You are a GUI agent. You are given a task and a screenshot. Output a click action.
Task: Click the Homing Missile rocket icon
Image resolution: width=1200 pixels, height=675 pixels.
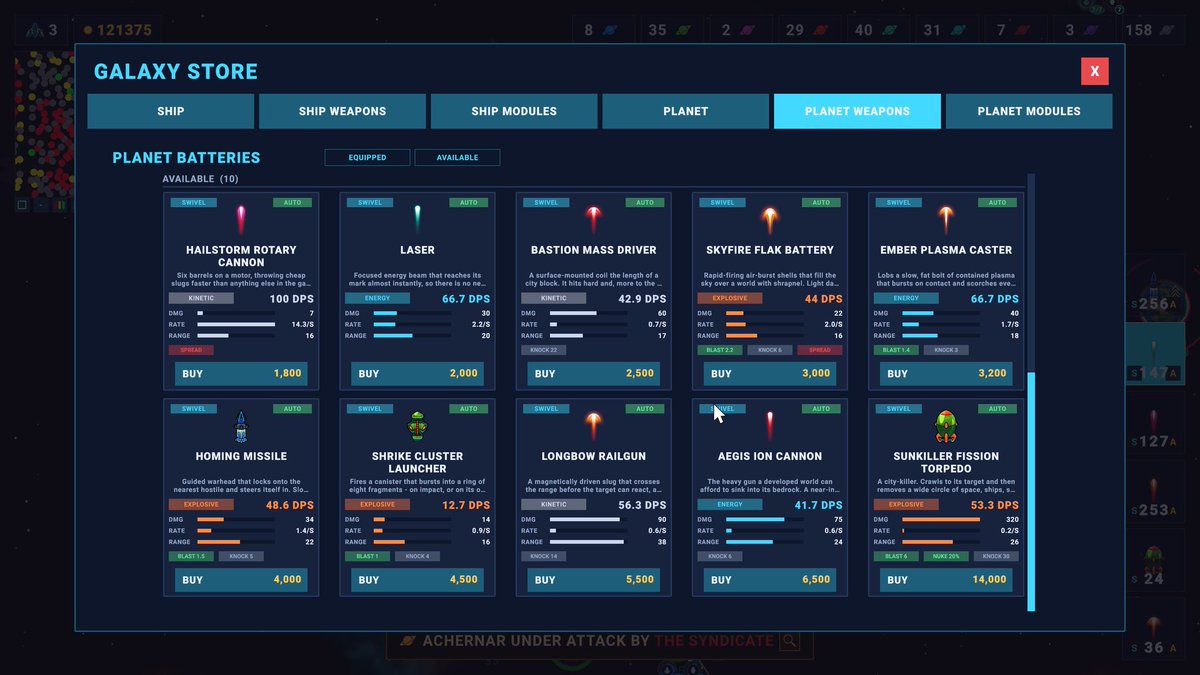241,427
